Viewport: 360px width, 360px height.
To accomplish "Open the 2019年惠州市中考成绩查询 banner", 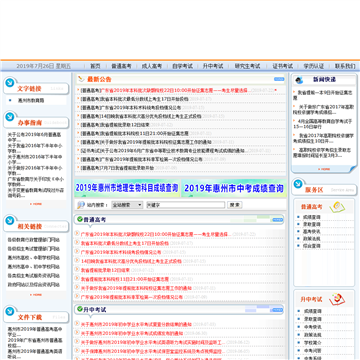I will (234, 188).
